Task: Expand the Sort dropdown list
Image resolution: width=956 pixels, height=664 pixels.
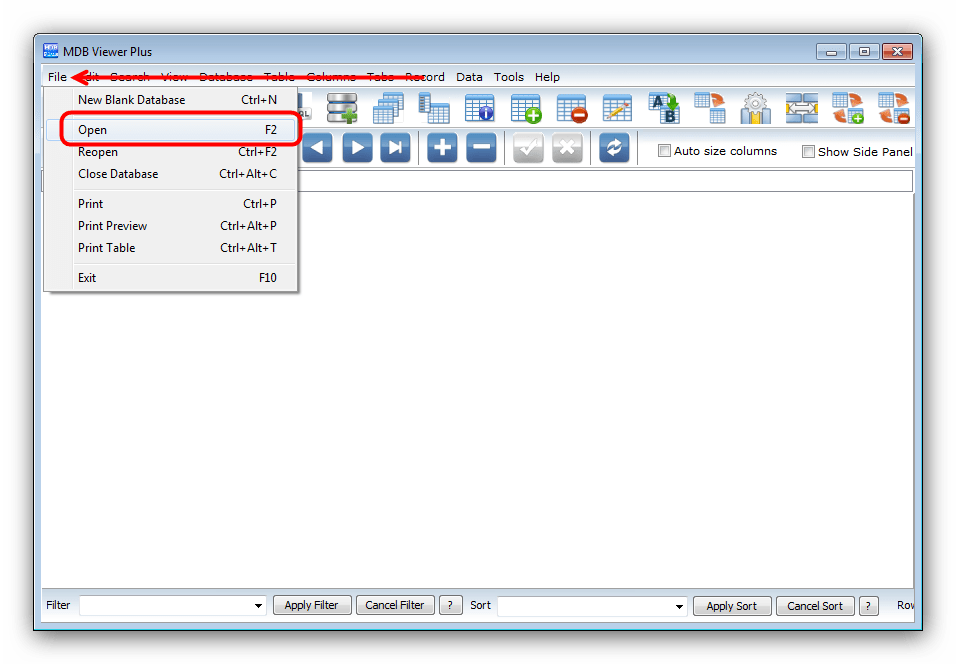Action: [x=679, y=606]
